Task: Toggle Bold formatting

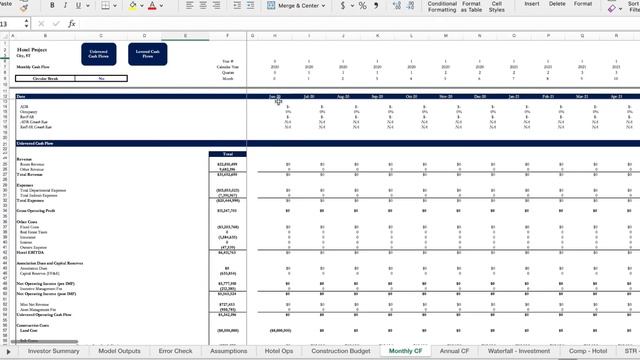Action: point(52,5)
